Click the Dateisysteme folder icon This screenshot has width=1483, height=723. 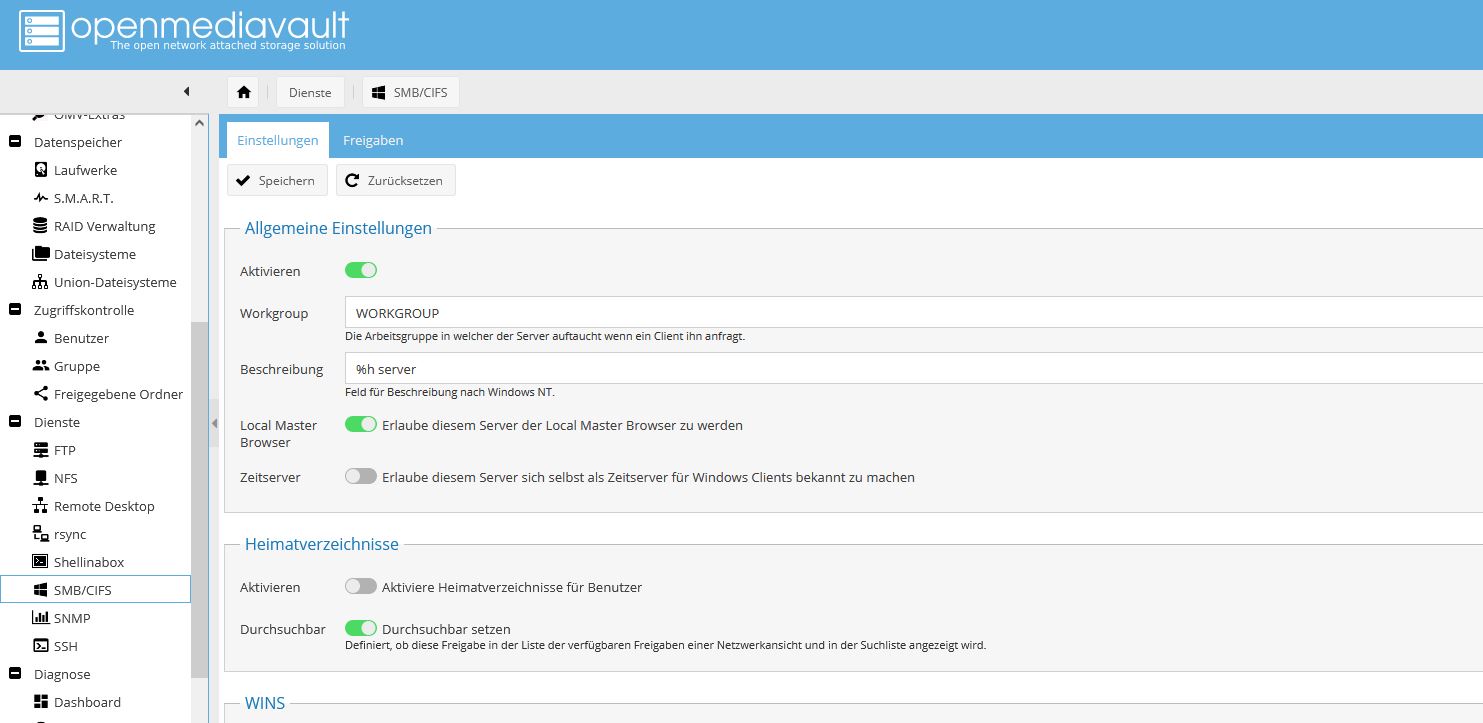40,254
